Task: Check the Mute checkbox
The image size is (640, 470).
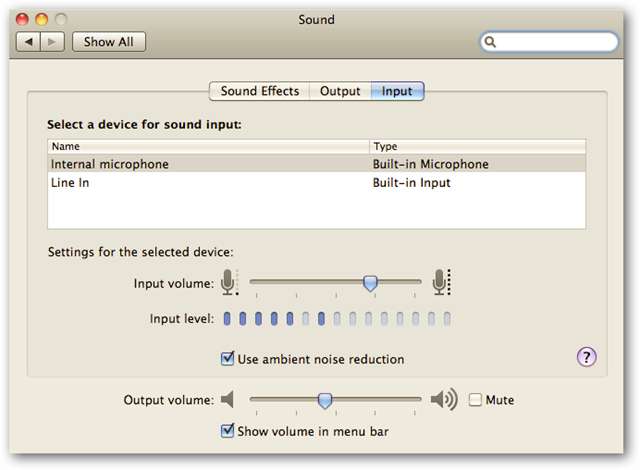Action: tap(475, 399)
